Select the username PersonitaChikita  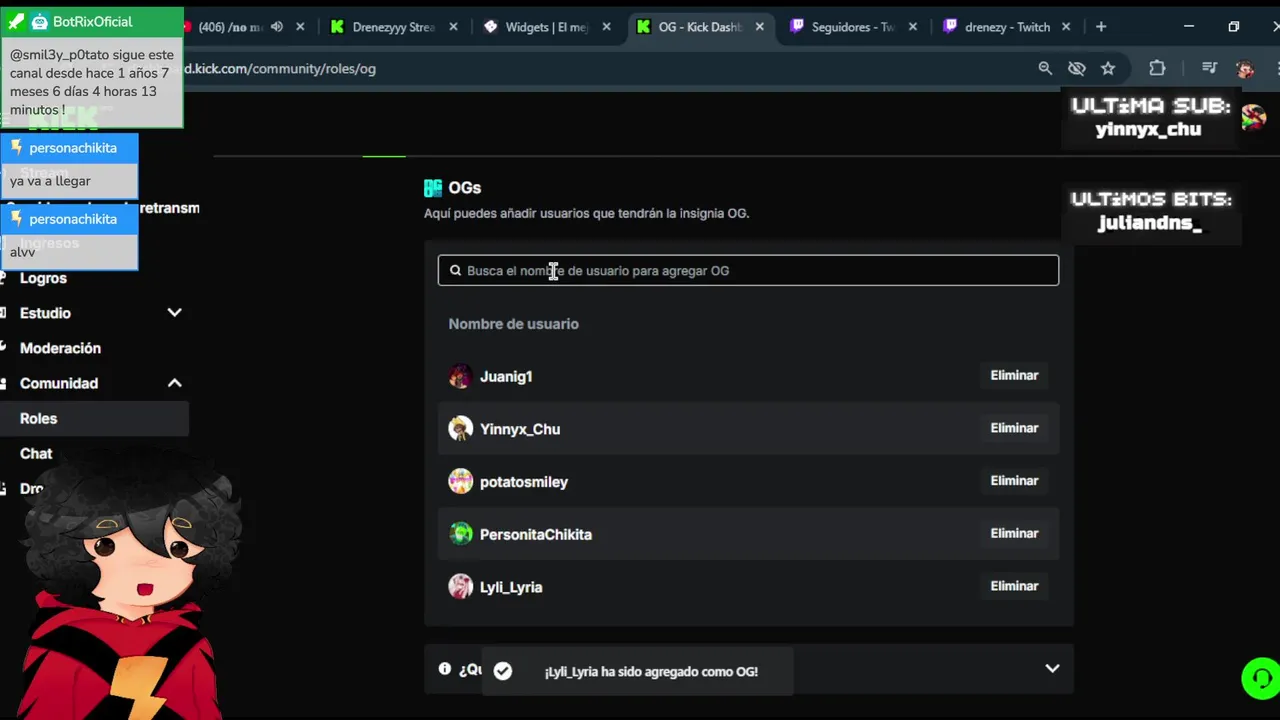point(536,534)
